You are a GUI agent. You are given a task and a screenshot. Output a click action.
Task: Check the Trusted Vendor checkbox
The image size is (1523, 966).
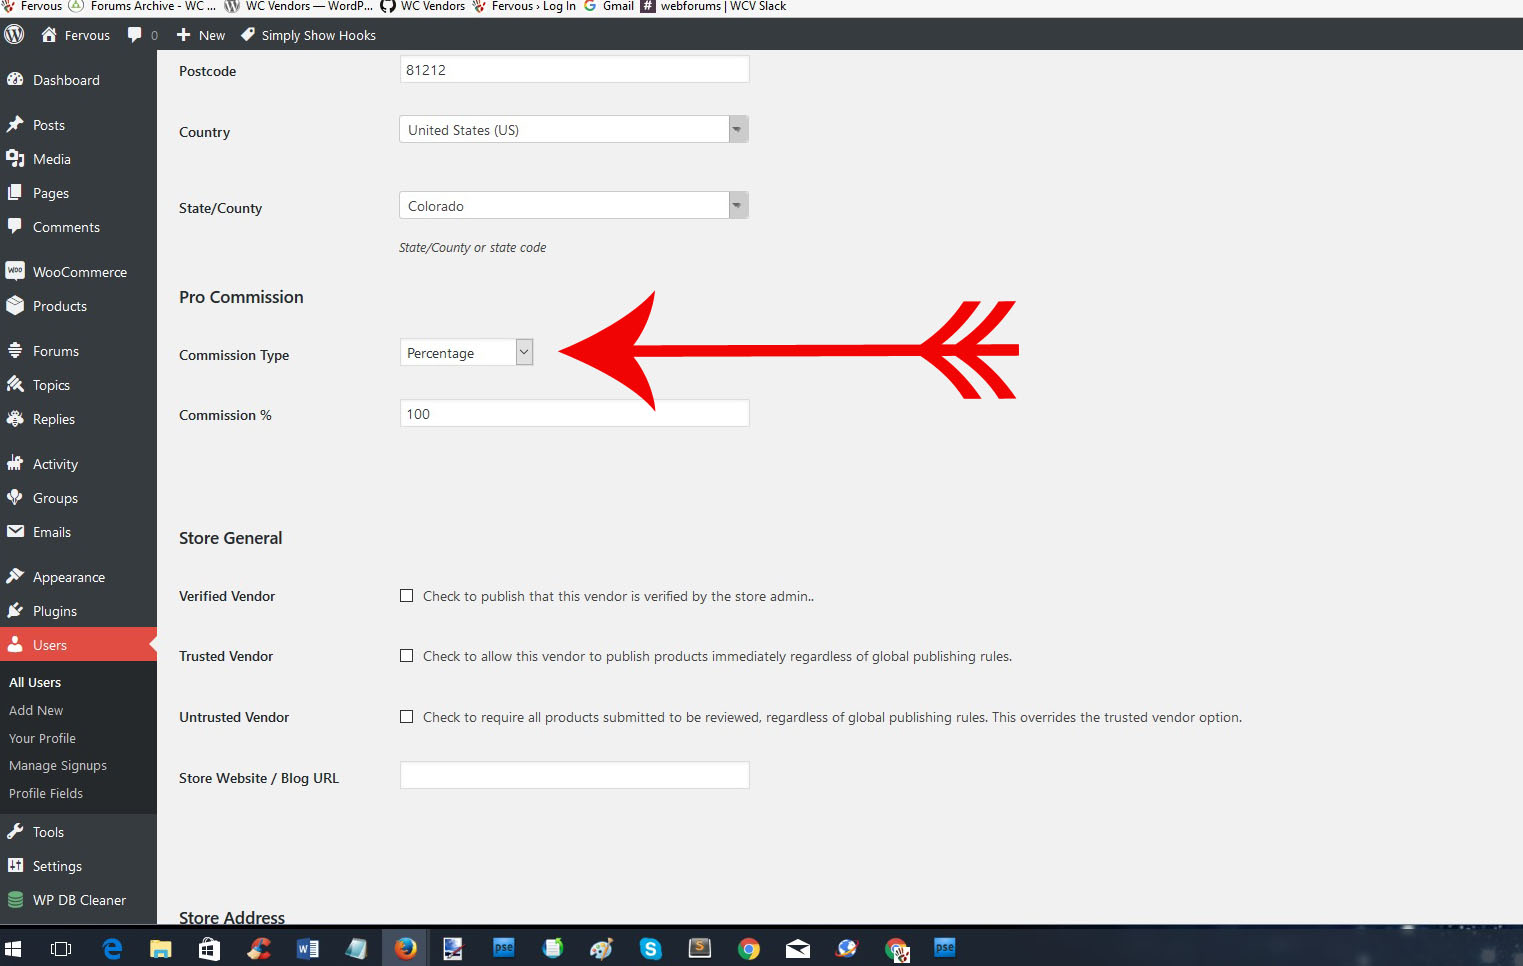click(406, 656)
